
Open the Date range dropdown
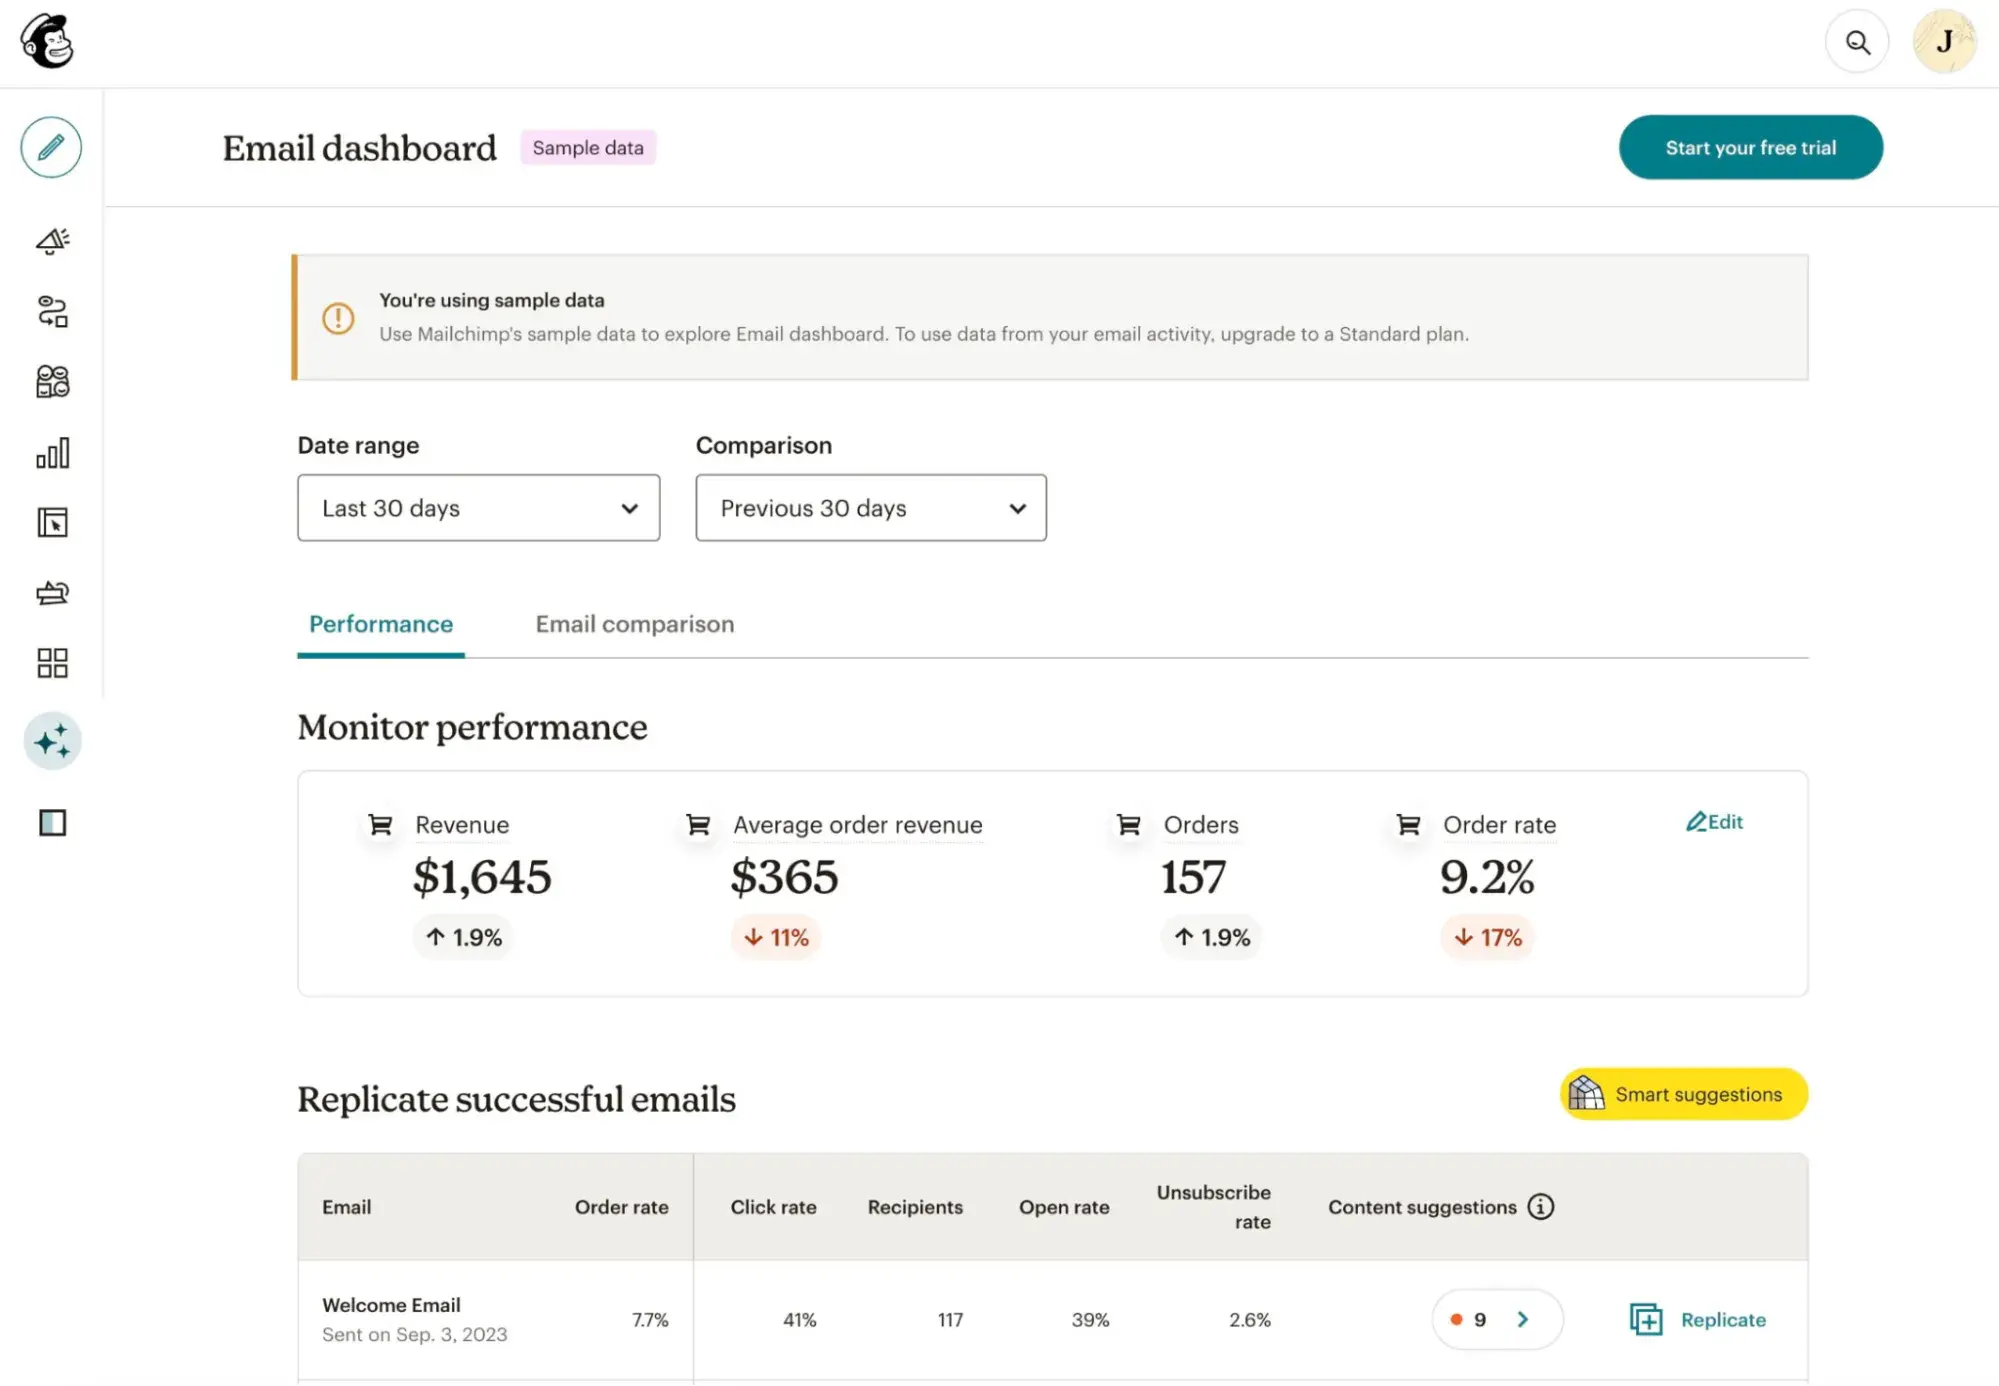478,508
